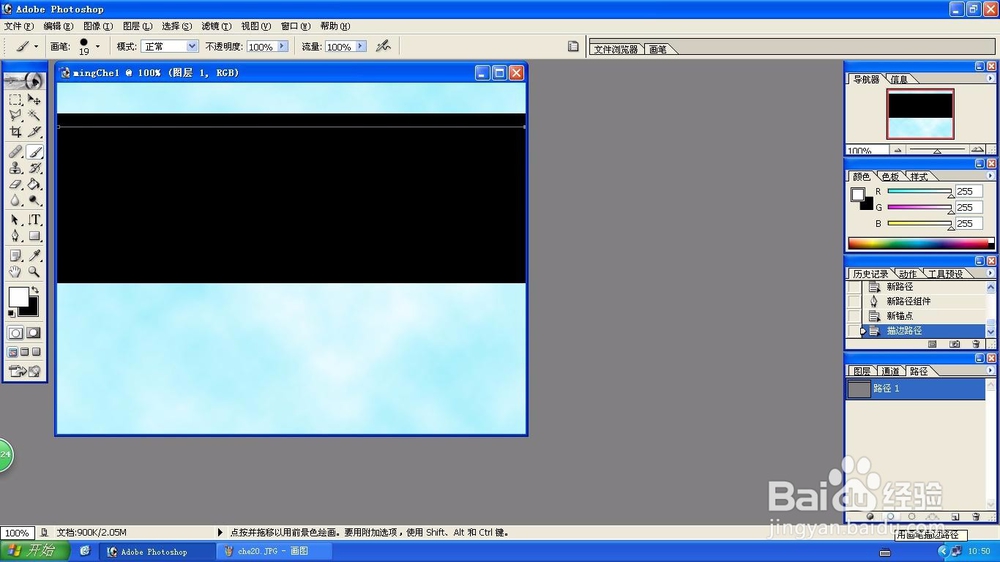Open the Navigator panel flyout menu
This screenshot has width=1000, height=562.
[x=990, y=78]
